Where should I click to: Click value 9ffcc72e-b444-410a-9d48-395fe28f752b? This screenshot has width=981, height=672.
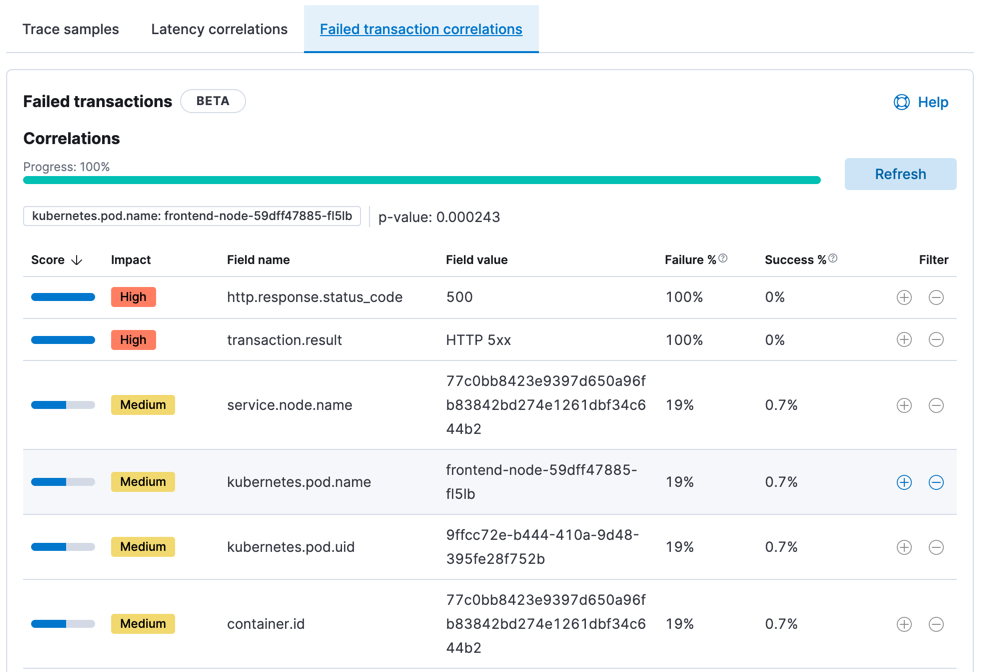pos(542,547)
